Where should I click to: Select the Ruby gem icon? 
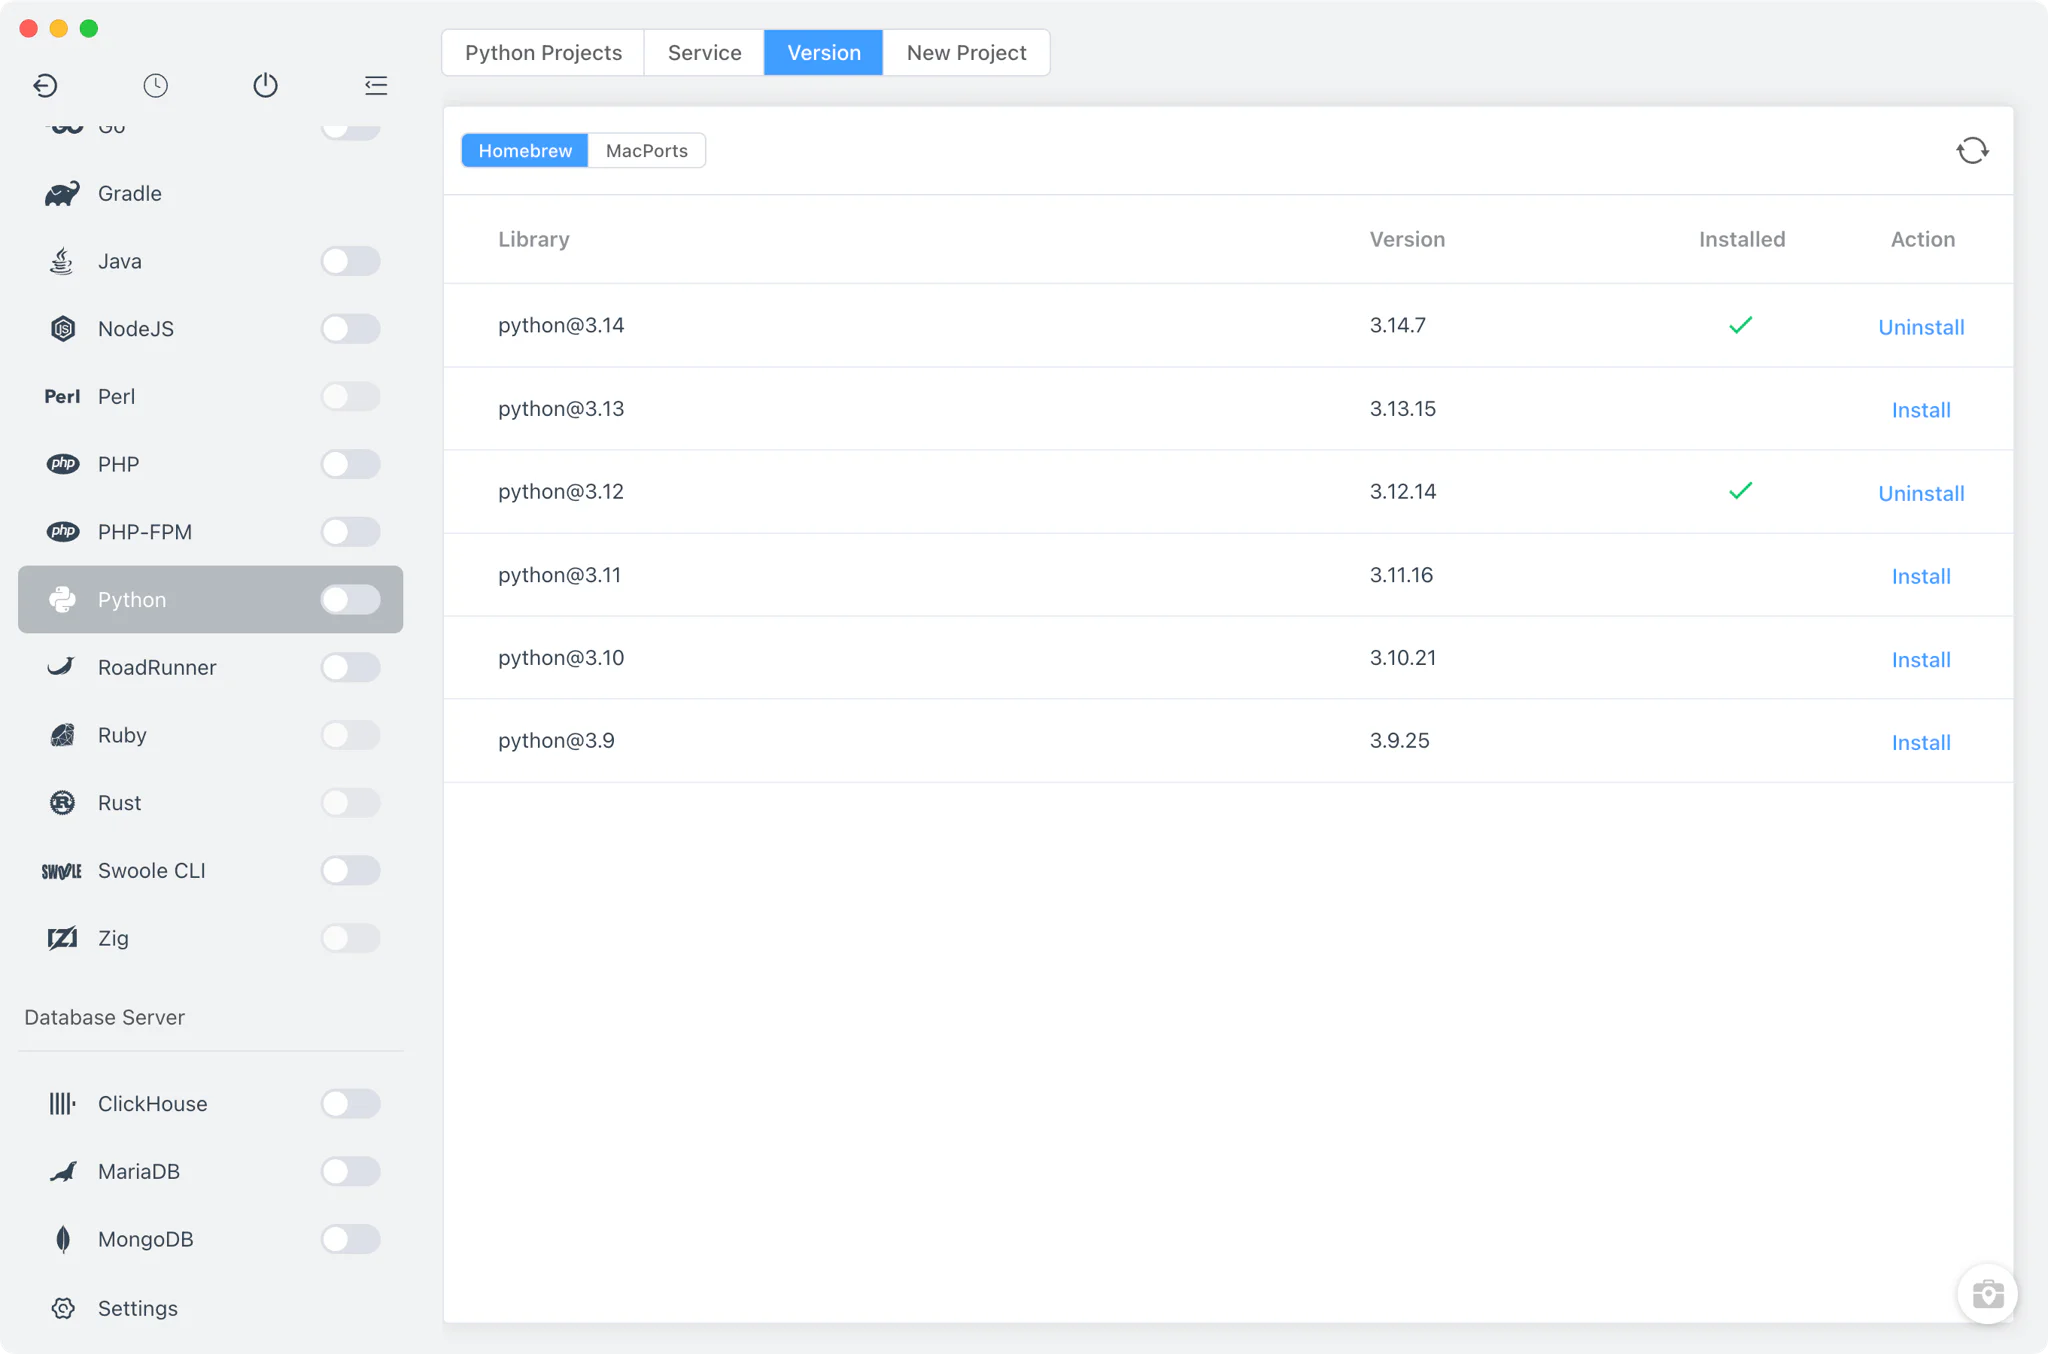click(62, 735)
